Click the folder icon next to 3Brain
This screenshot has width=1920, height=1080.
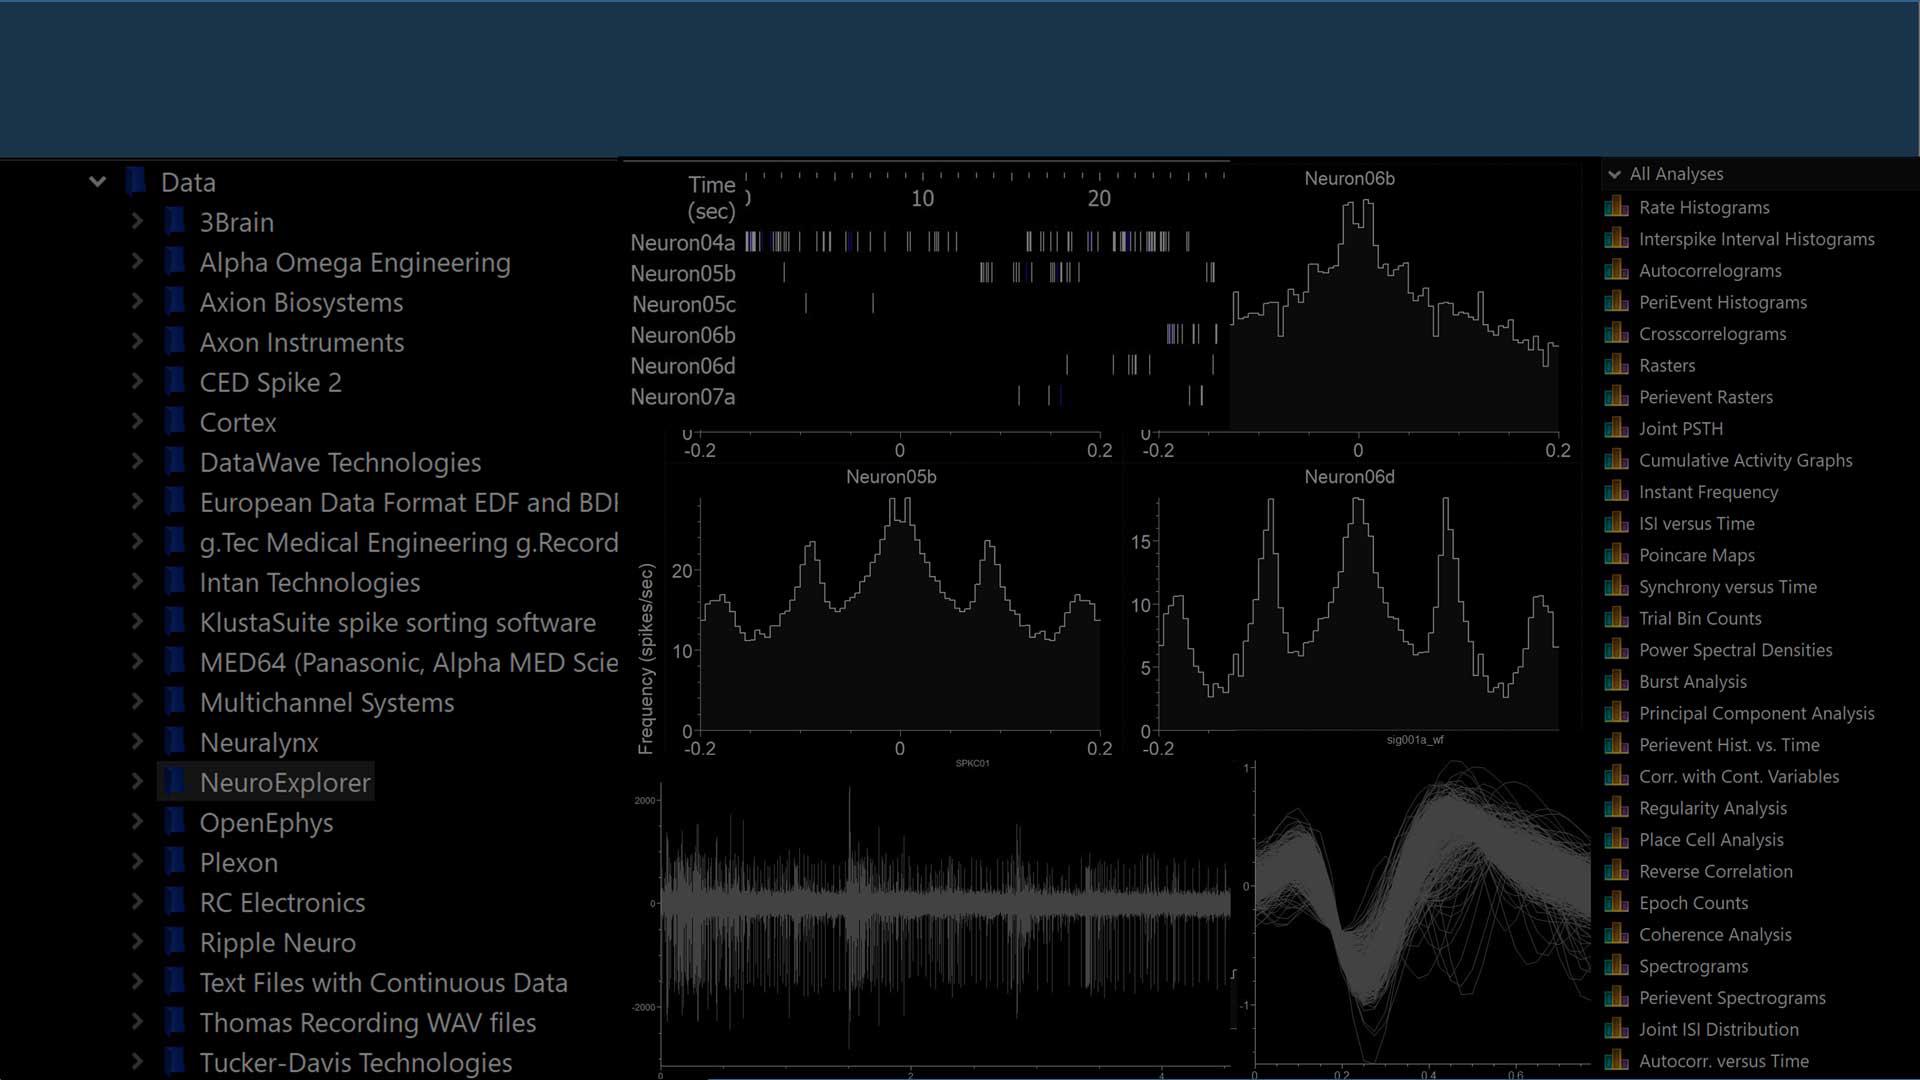175,222
